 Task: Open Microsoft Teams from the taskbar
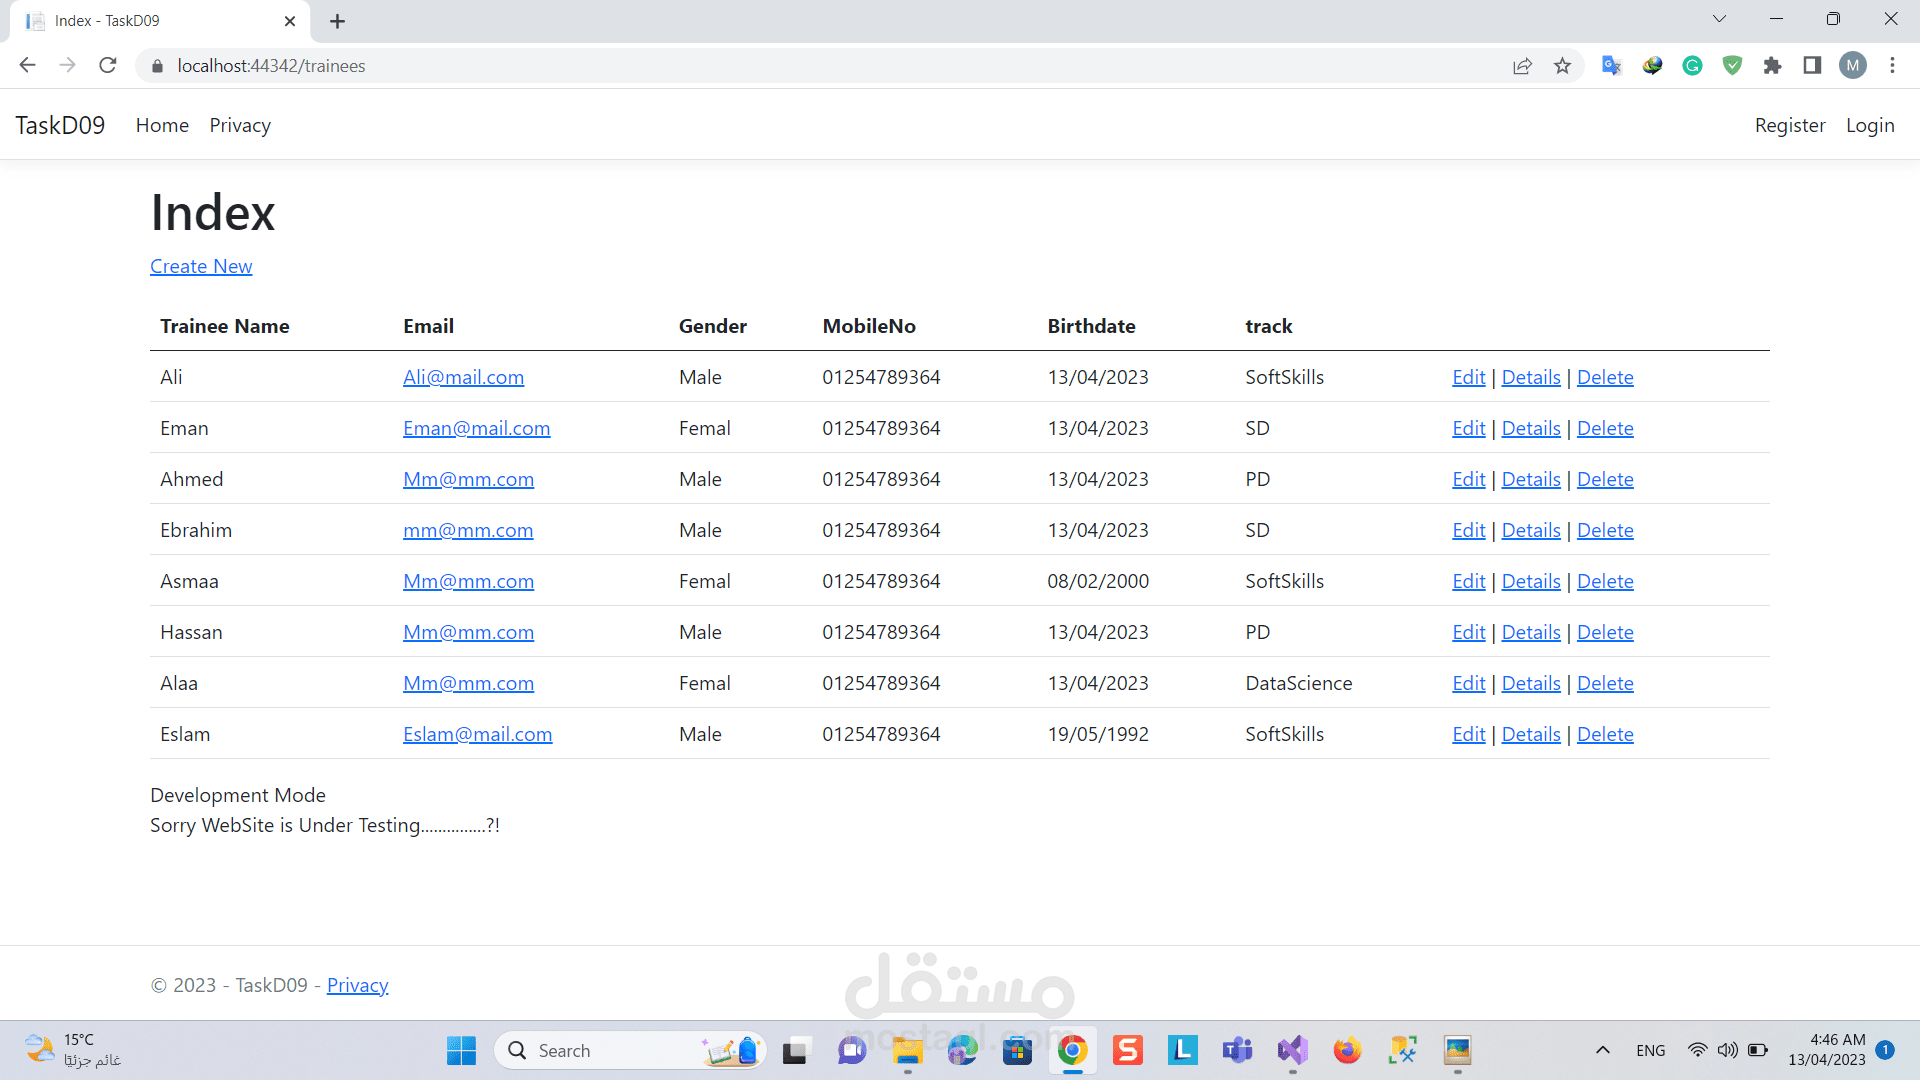point(1237,1051)
